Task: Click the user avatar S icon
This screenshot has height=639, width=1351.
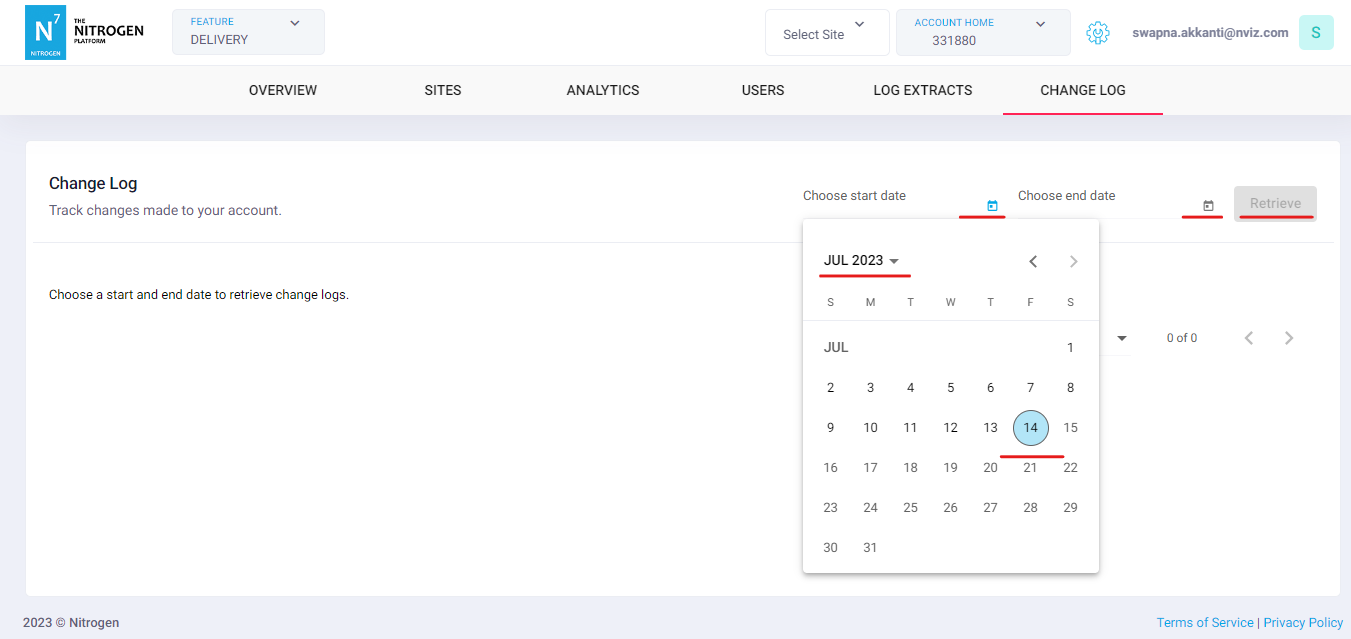Action: [1315, 33]
